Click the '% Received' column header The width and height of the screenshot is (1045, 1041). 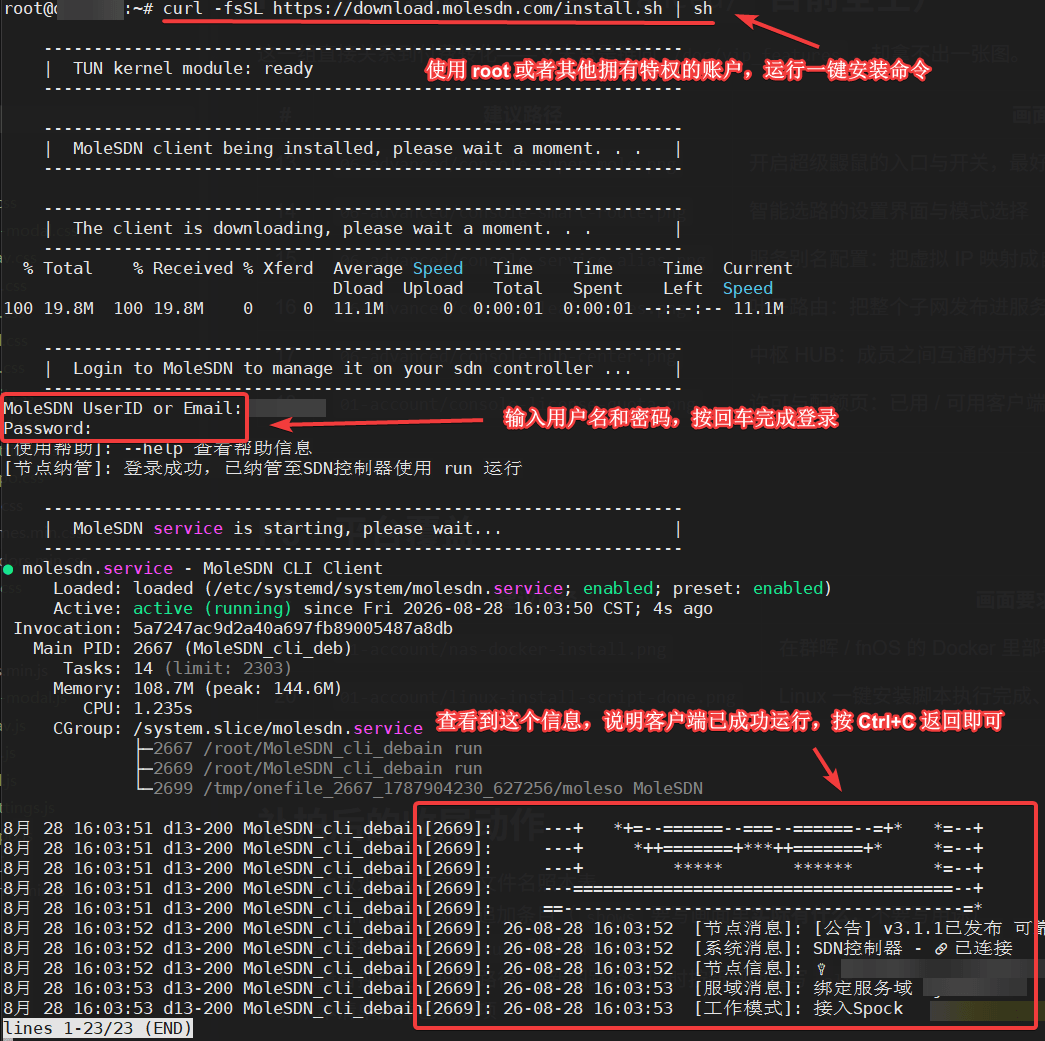[183, 269]
